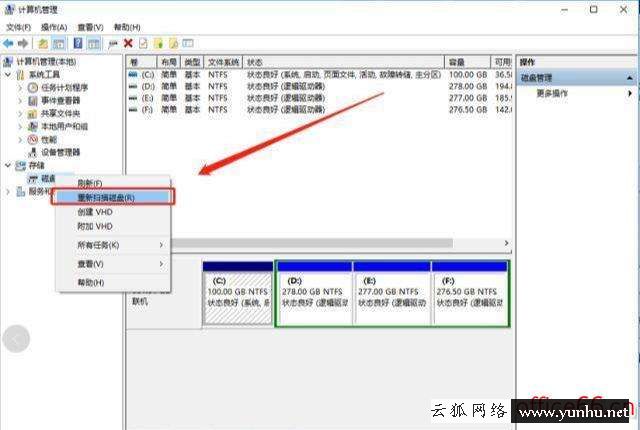Click the blue question mark Help icon
Viewport: 640px width, 430px height.
pos(78,43)
